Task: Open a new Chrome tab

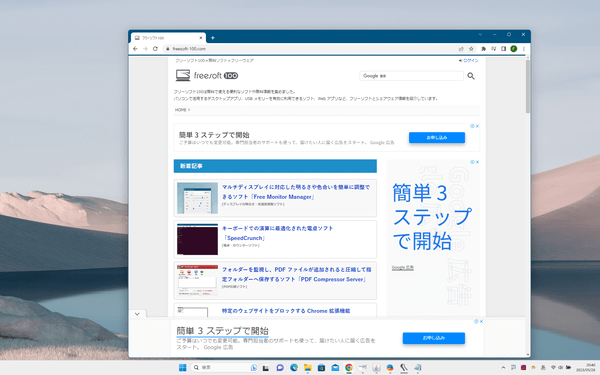Action: tap(213, 38)
